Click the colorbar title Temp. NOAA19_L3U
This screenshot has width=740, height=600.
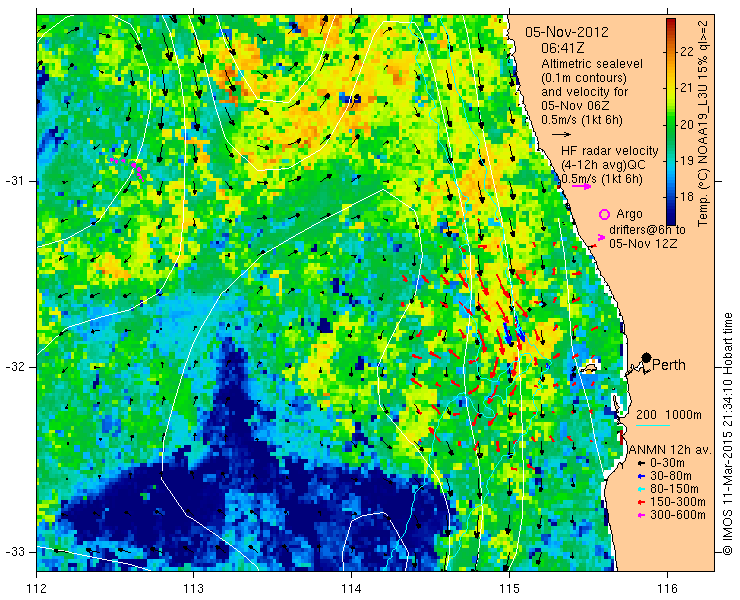click(x=704, y=122)
